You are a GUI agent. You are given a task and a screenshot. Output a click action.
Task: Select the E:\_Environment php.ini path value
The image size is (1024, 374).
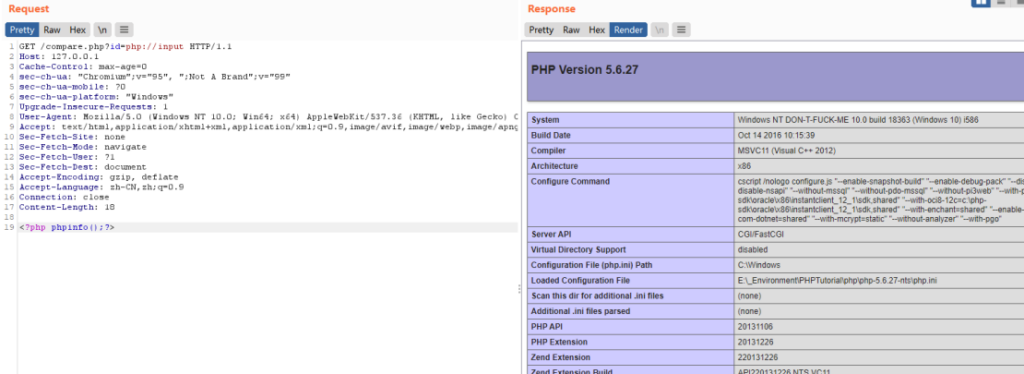[x=879, y=281]
